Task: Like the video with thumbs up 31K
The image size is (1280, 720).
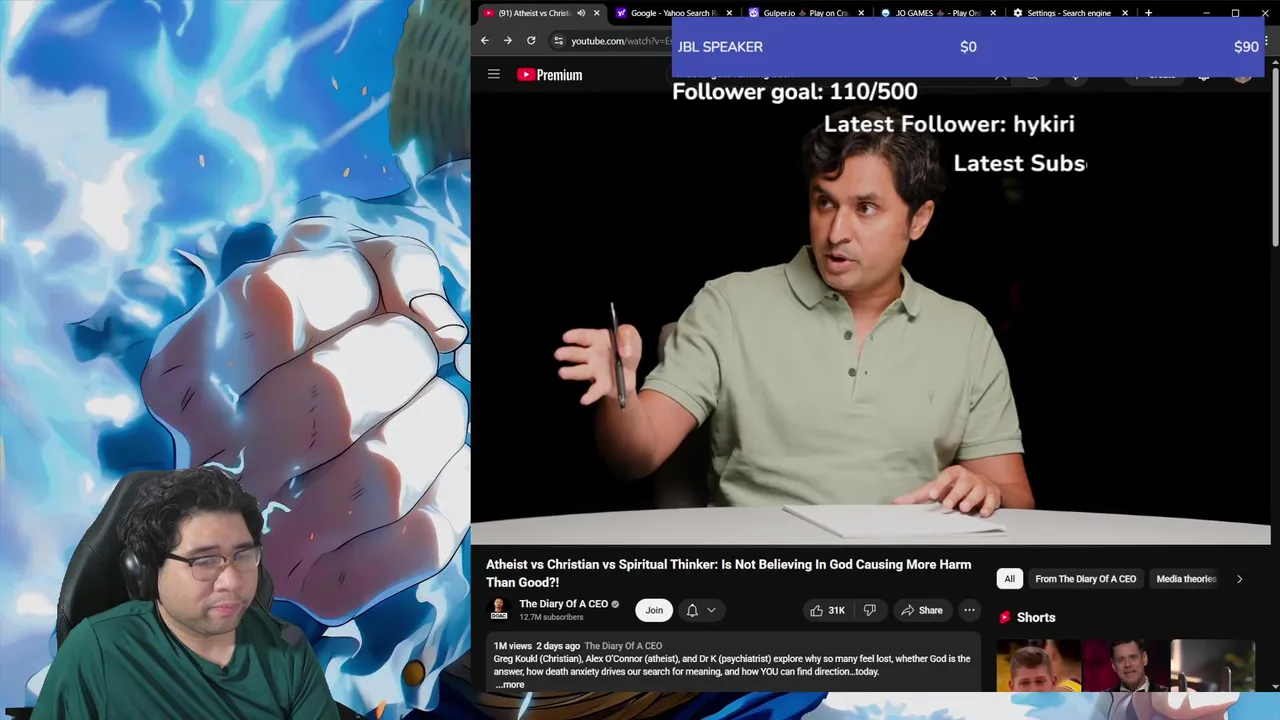Action: 828,610
